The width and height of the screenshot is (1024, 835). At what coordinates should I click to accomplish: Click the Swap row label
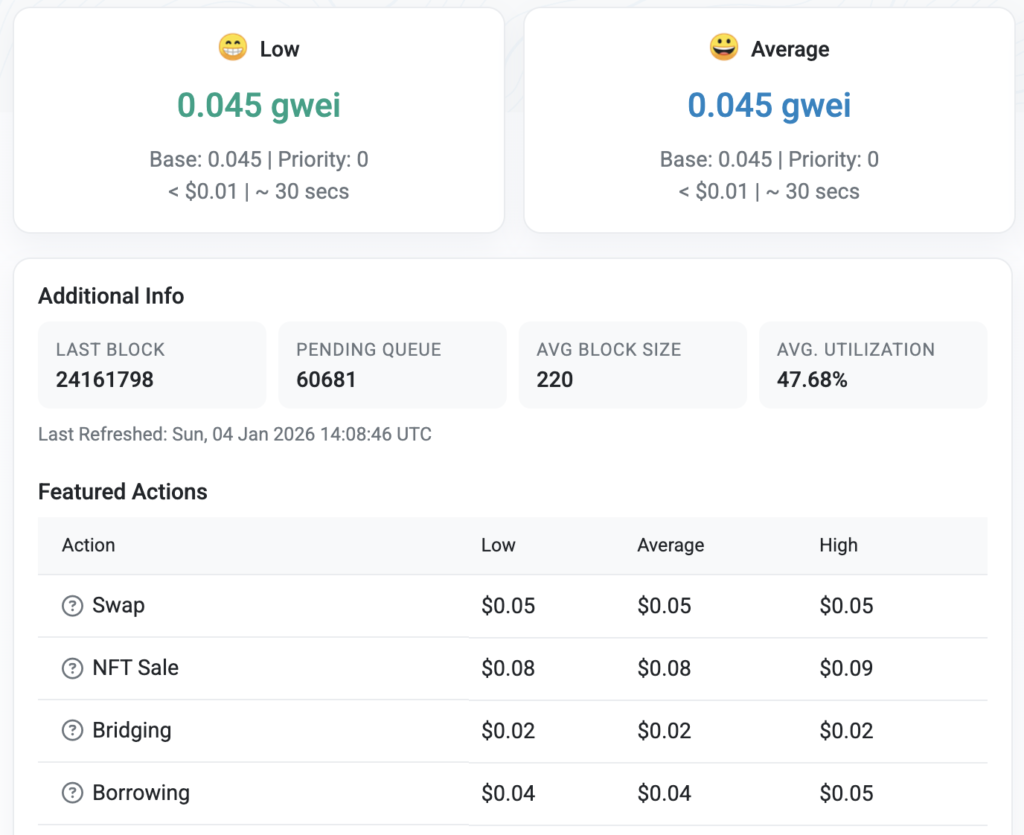click(x=118, y=606)
